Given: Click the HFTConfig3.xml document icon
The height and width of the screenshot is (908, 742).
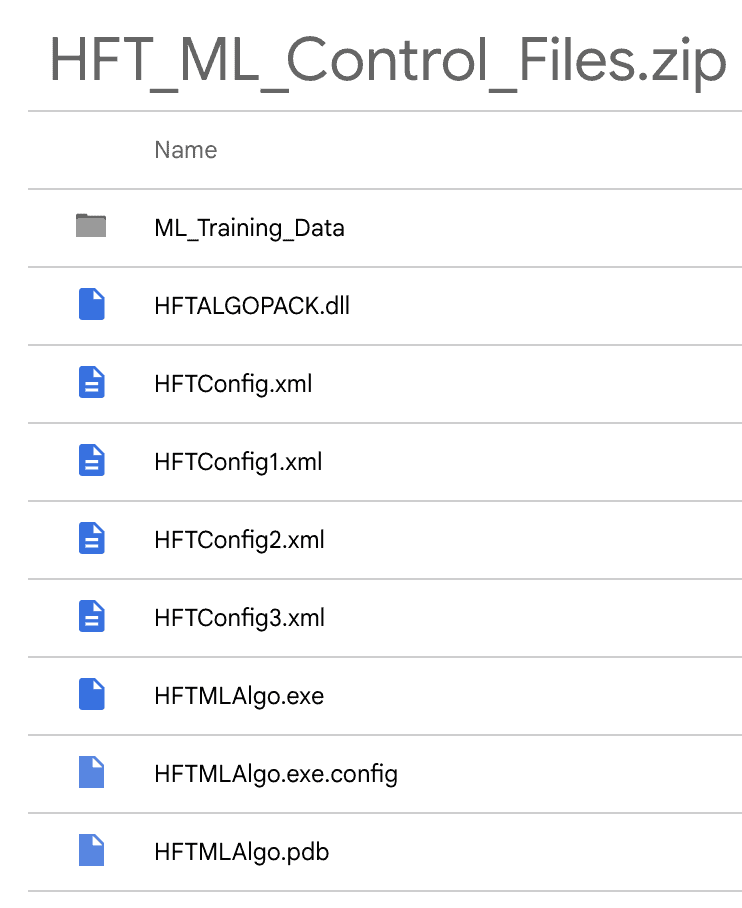Looking at the screenshot, I should (x=91, y=617).
